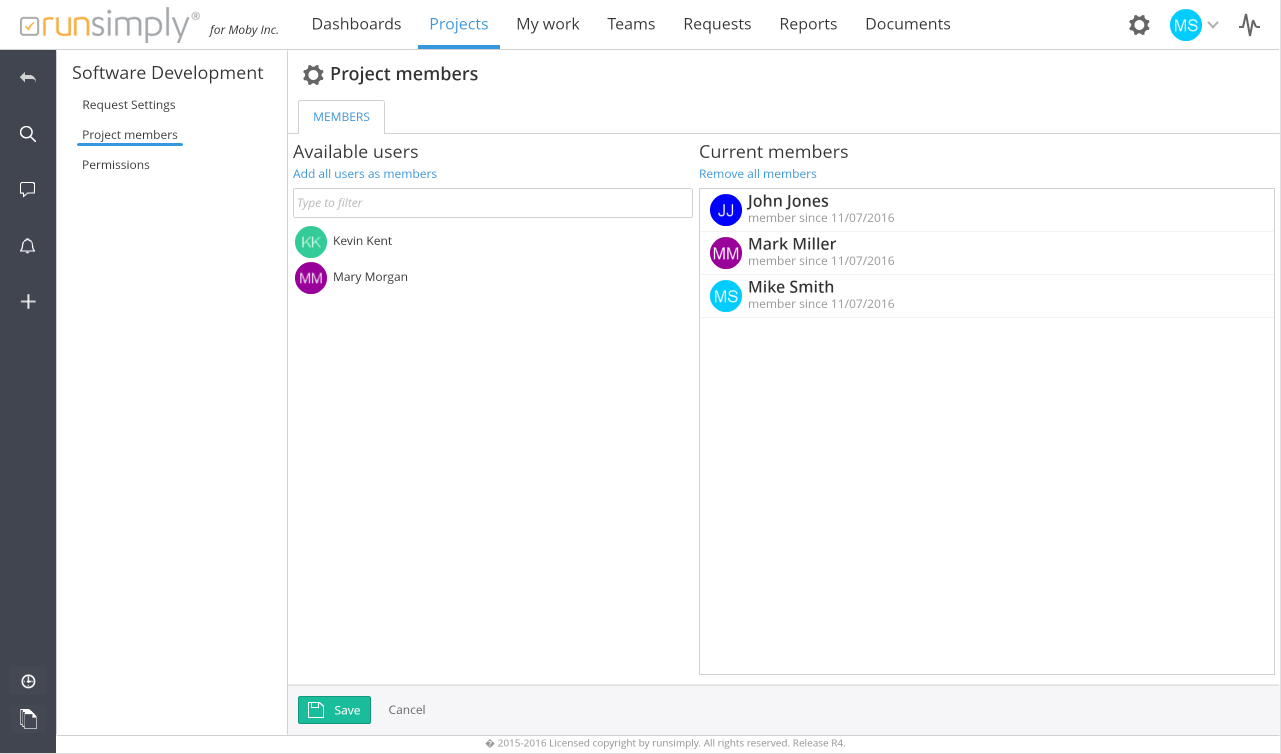Open settings gear in top bar

pos(1139,25)
